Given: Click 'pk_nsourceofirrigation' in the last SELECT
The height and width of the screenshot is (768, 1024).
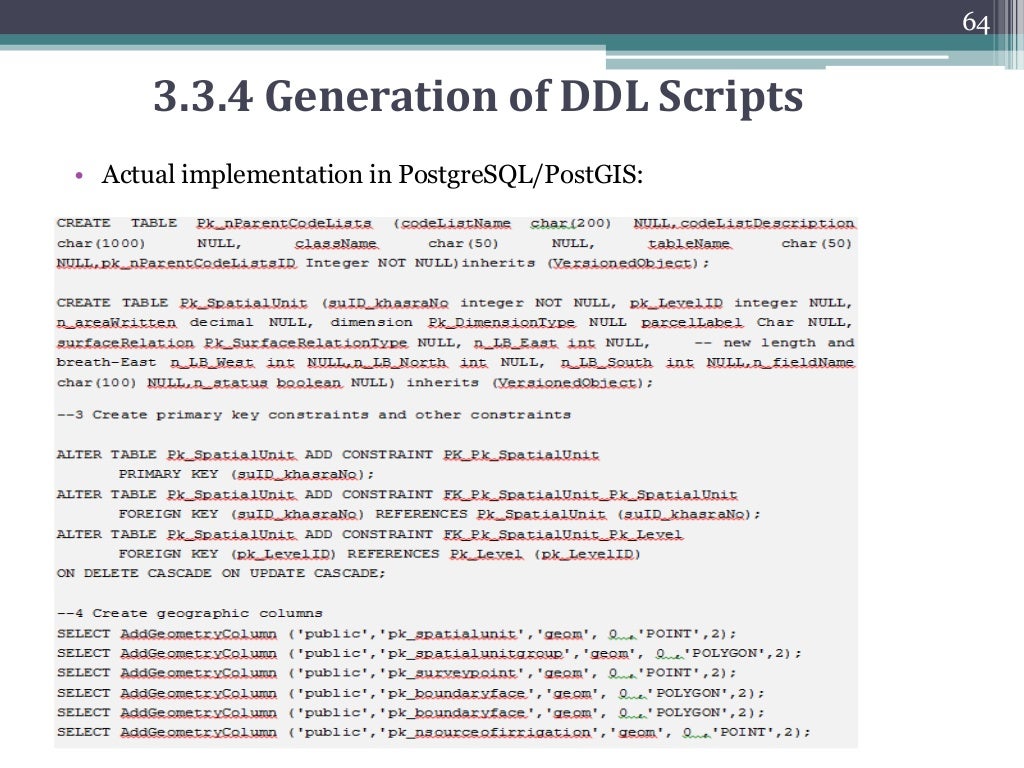Looking at the screenshot, I should (490, 732).
